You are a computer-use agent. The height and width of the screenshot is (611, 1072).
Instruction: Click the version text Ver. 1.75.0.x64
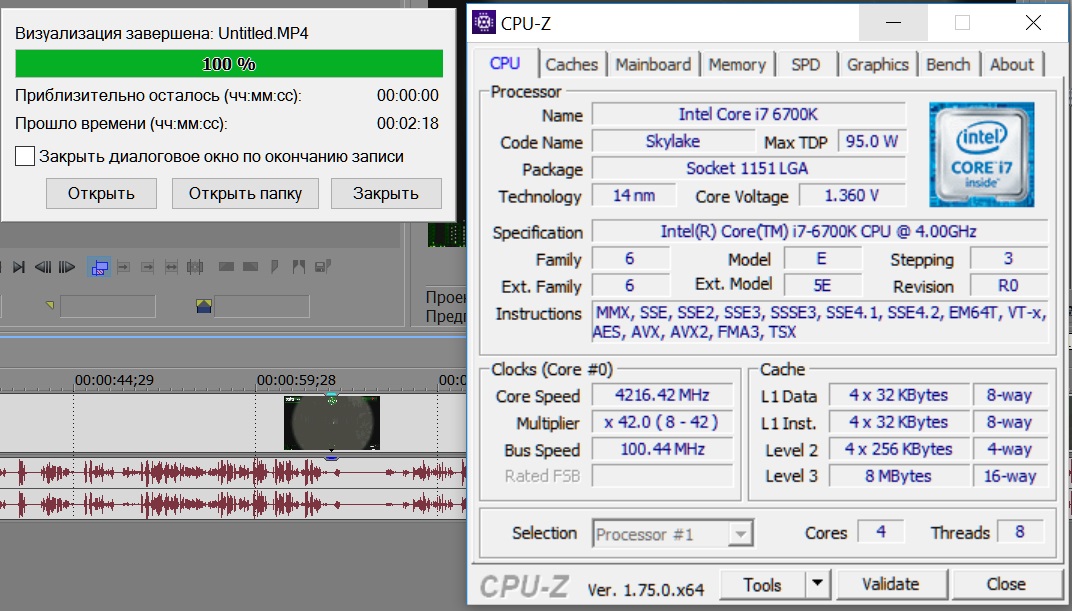pyautogui.click(x=646, y=590)
